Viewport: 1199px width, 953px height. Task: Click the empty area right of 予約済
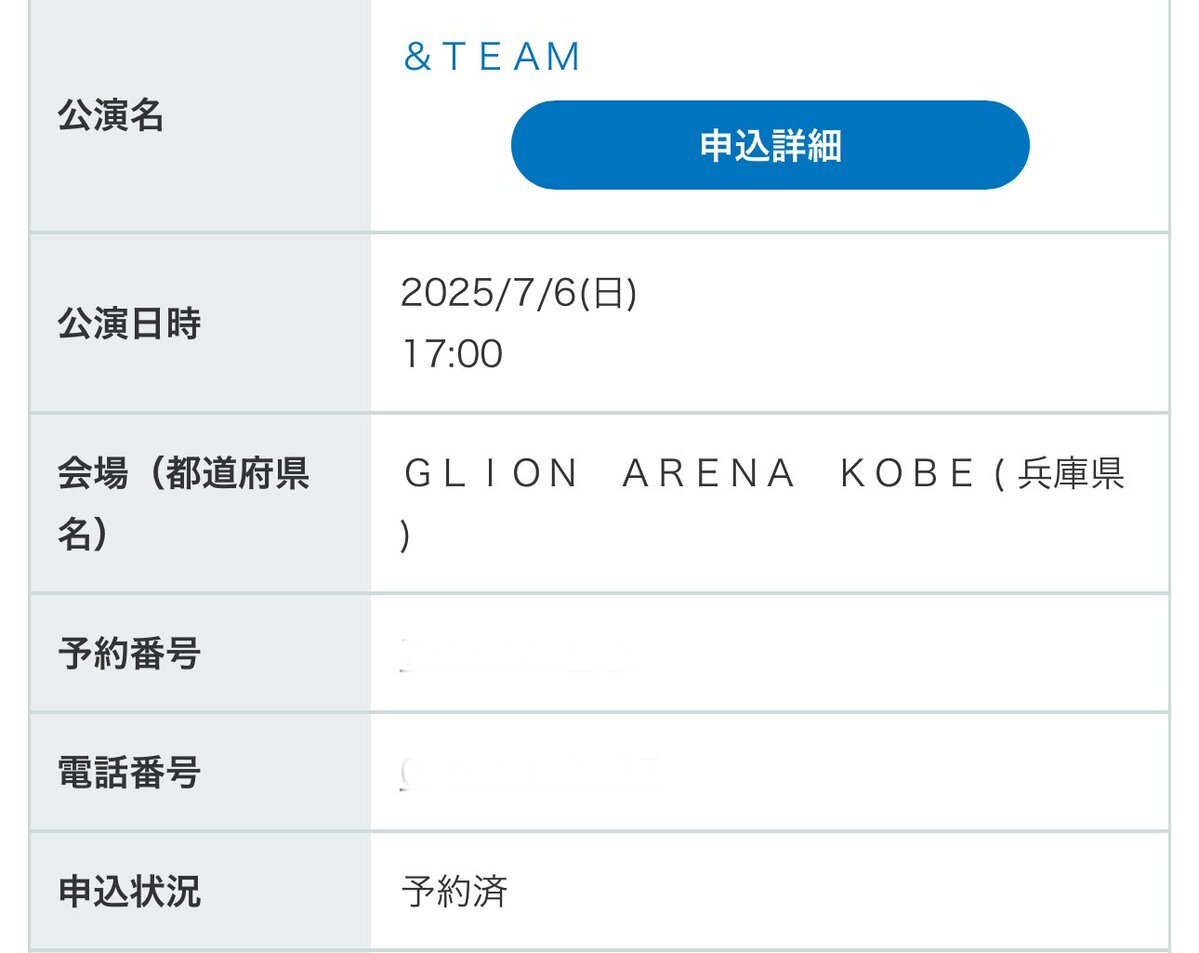837,891
